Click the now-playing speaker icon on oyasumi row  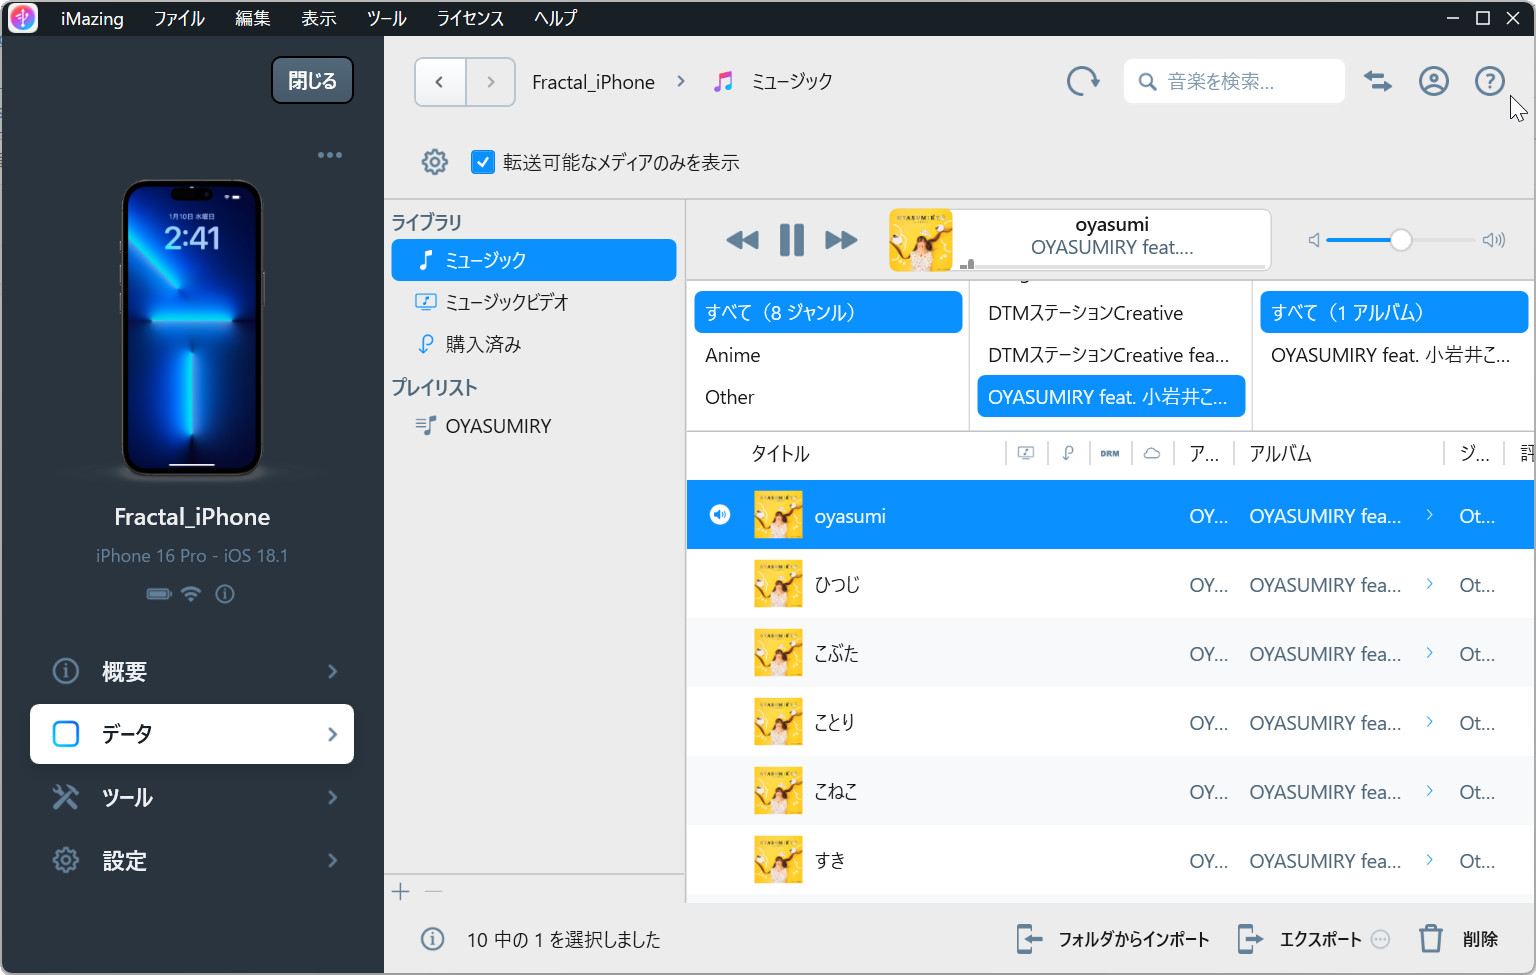coord(720,515)
